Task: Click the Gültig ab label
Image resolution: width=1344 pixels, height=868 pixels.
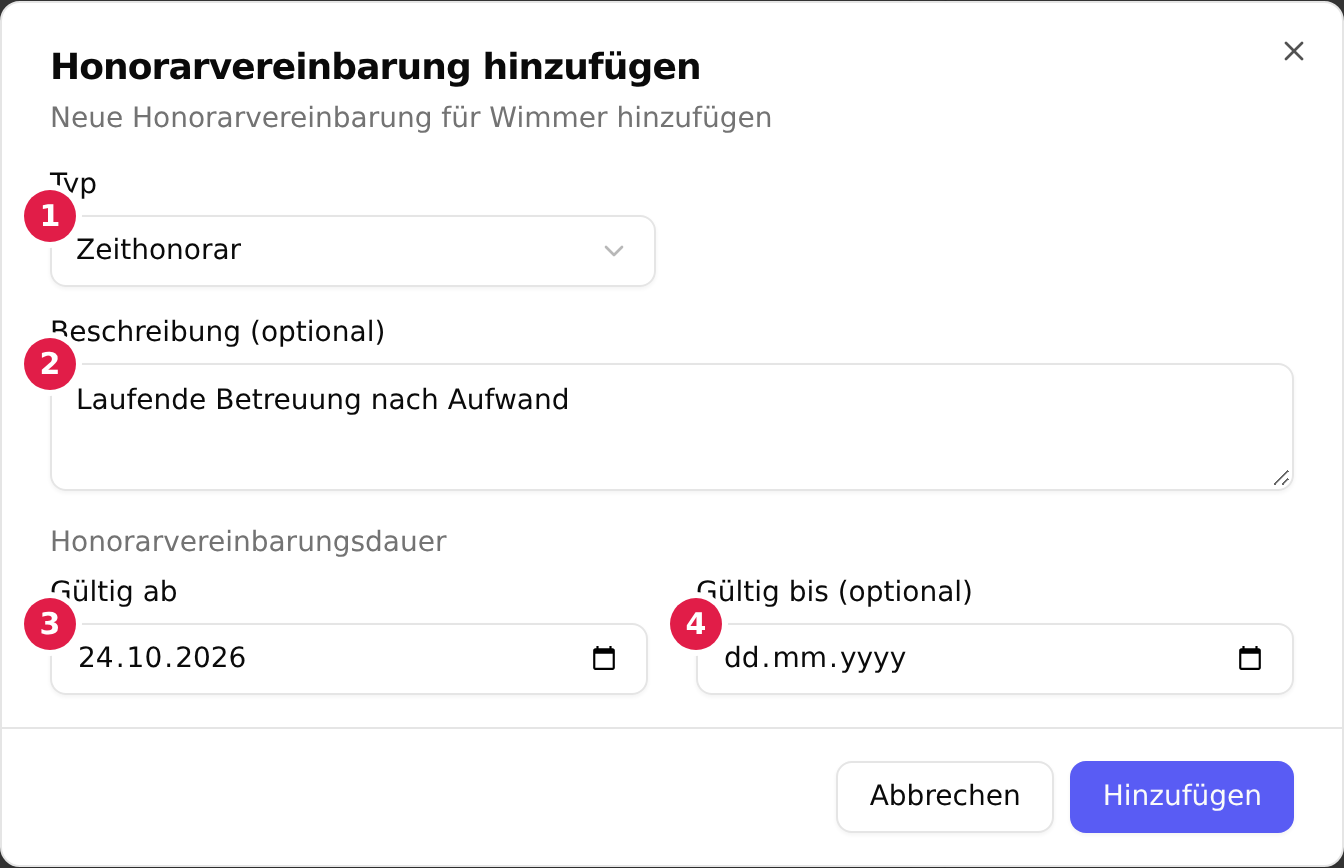Action: (x=114, y=592)
